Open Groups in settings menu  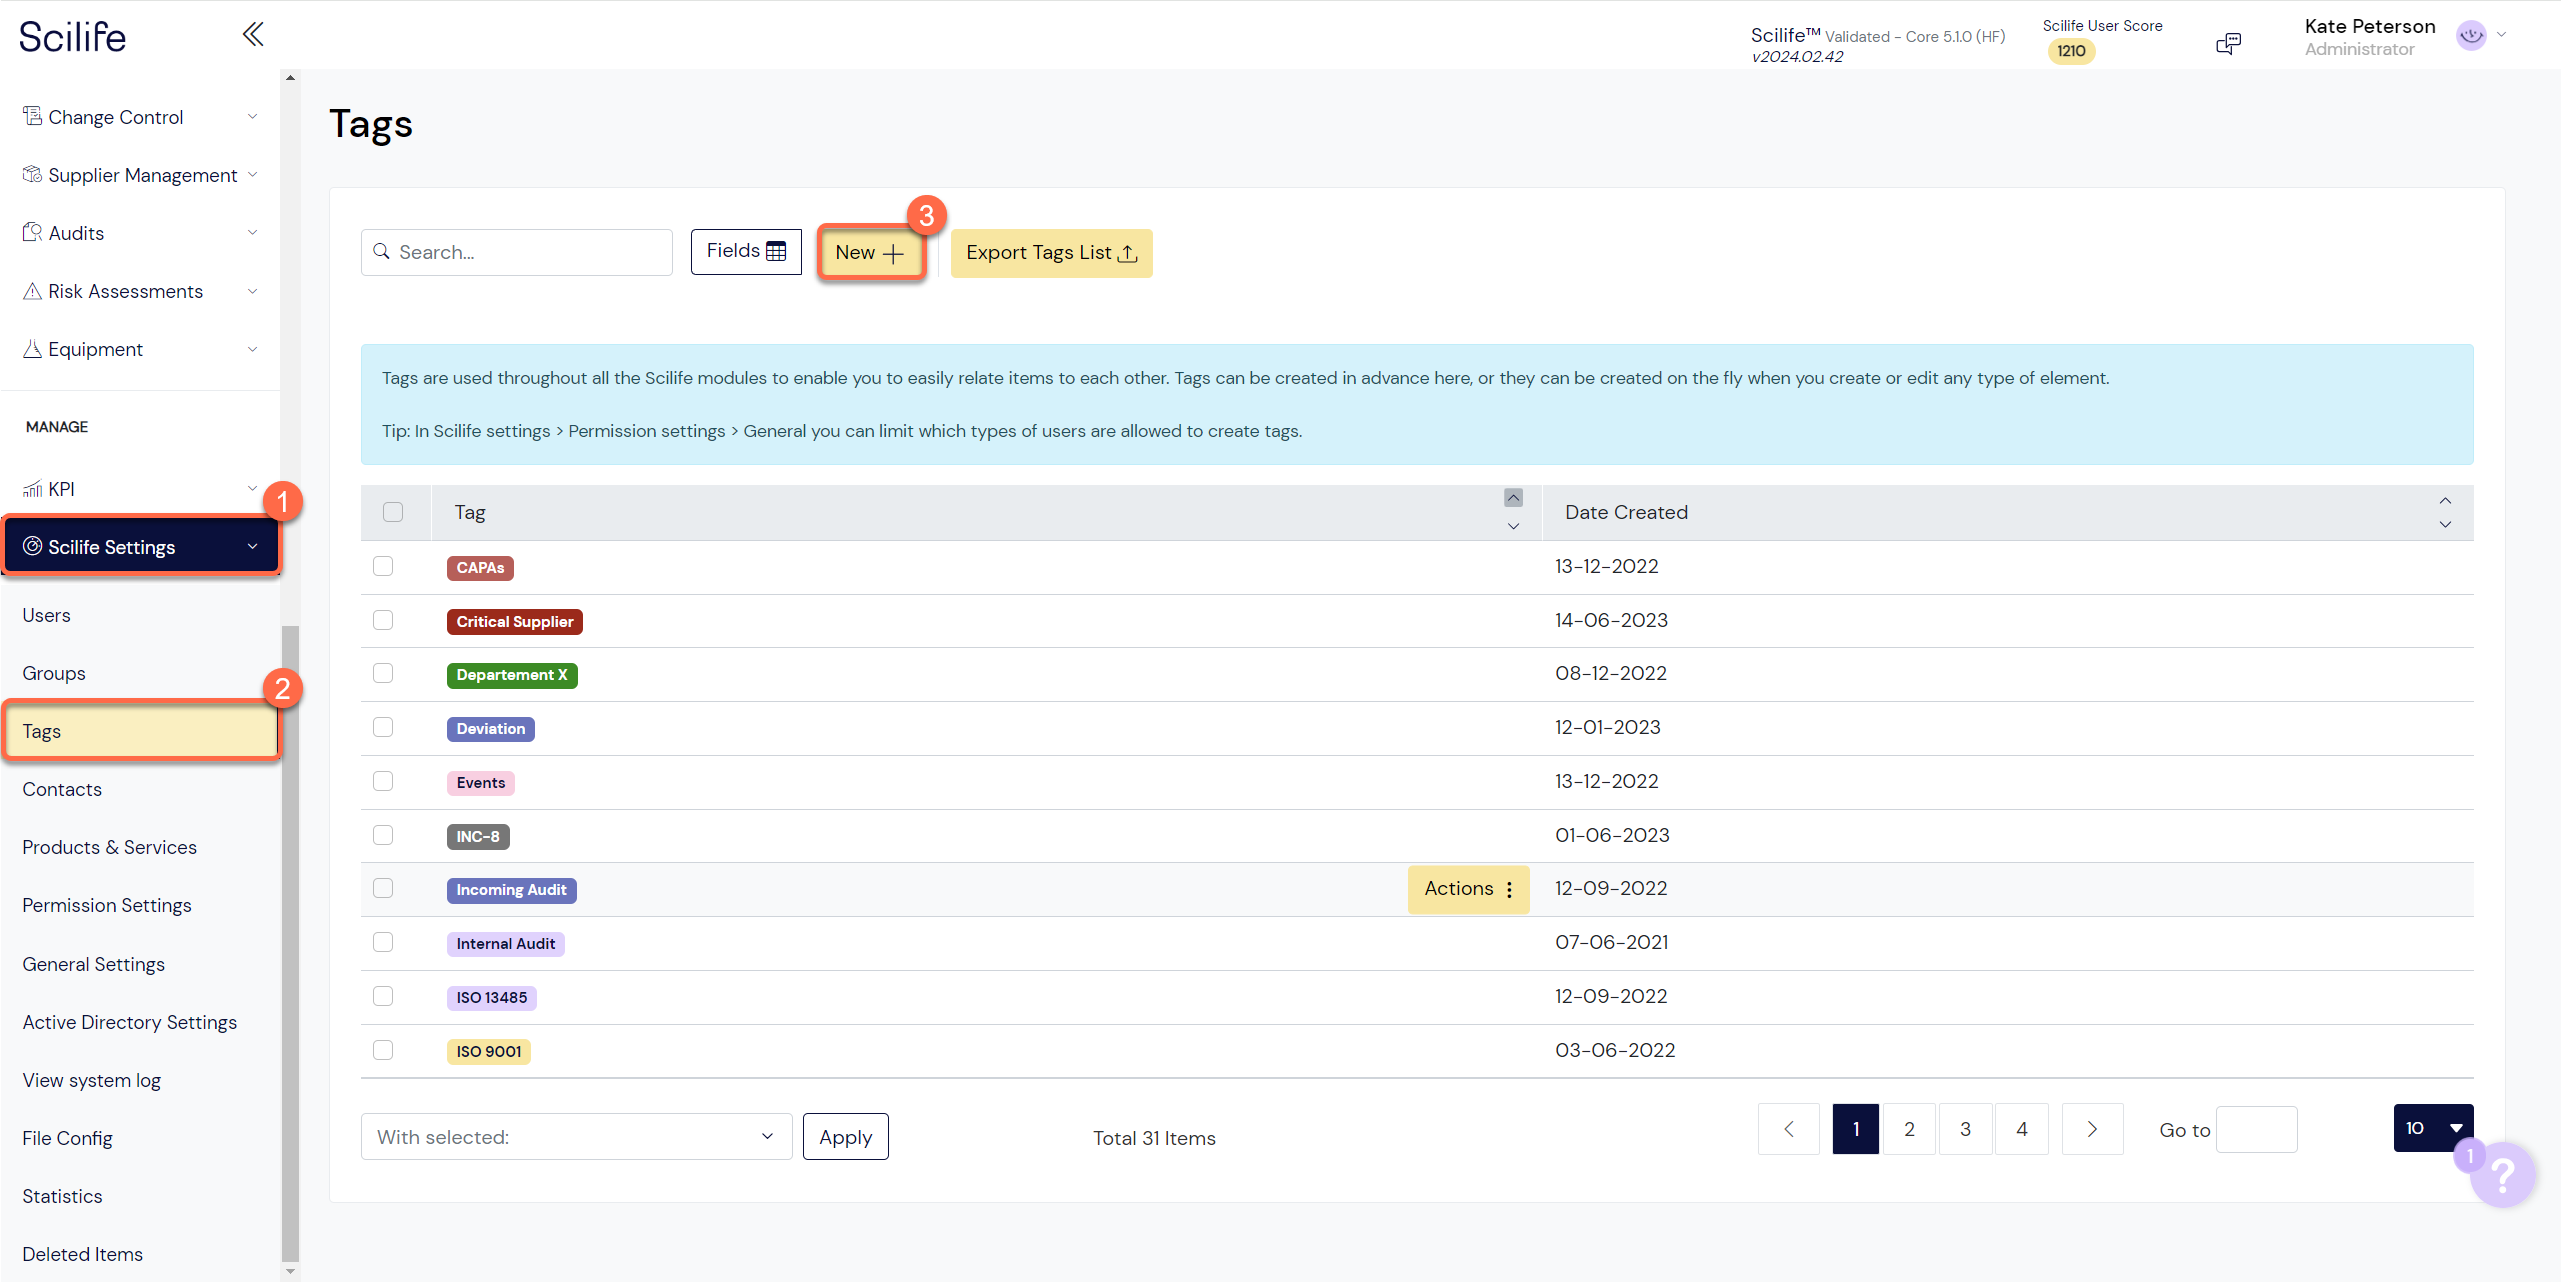click(x=54, y=673)
